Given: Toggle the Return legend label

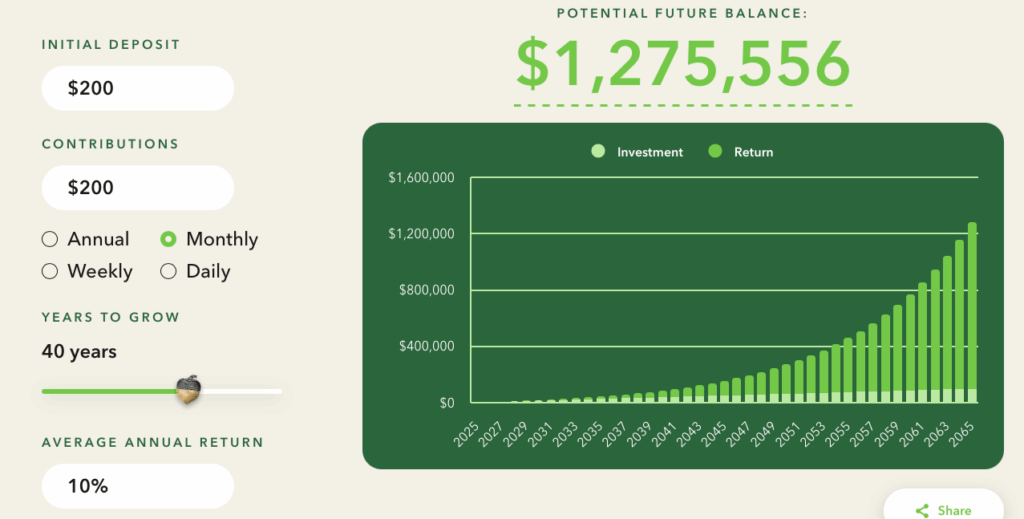Looking at the screenshot, I should coord(754,152).
